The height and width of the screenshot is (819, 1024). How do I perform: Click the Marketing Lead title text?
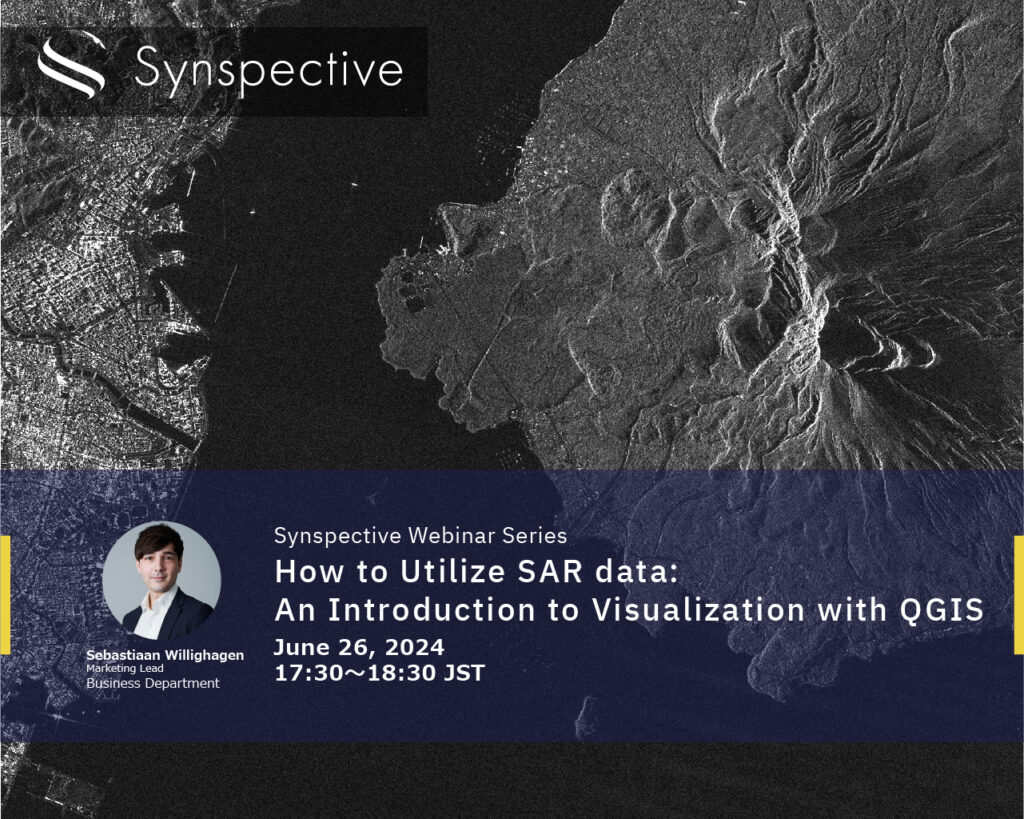coord(125,669)
